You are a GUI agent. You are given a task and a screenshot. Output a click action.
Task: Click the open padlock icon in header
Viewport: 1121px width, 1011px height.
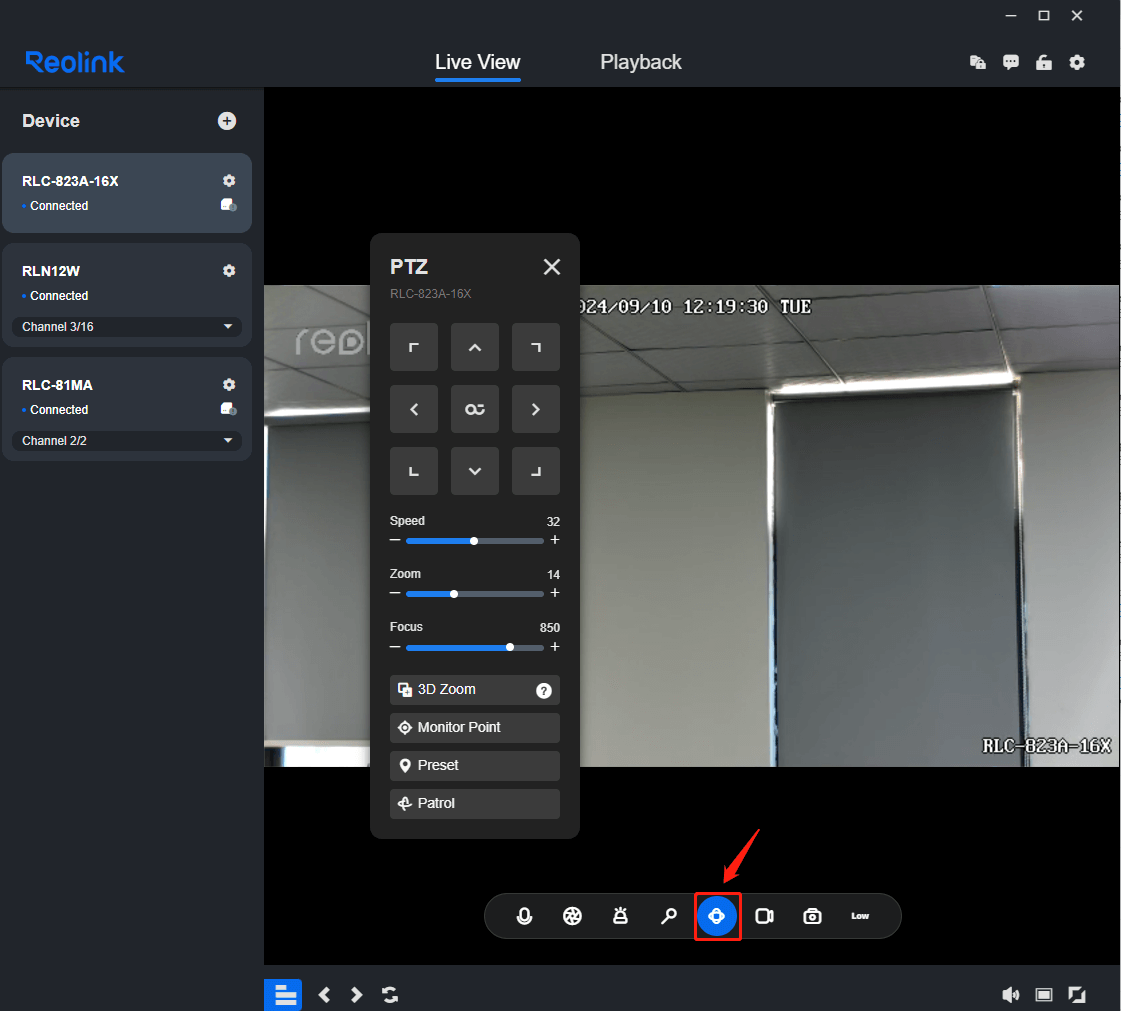[x=1044, y=62]
